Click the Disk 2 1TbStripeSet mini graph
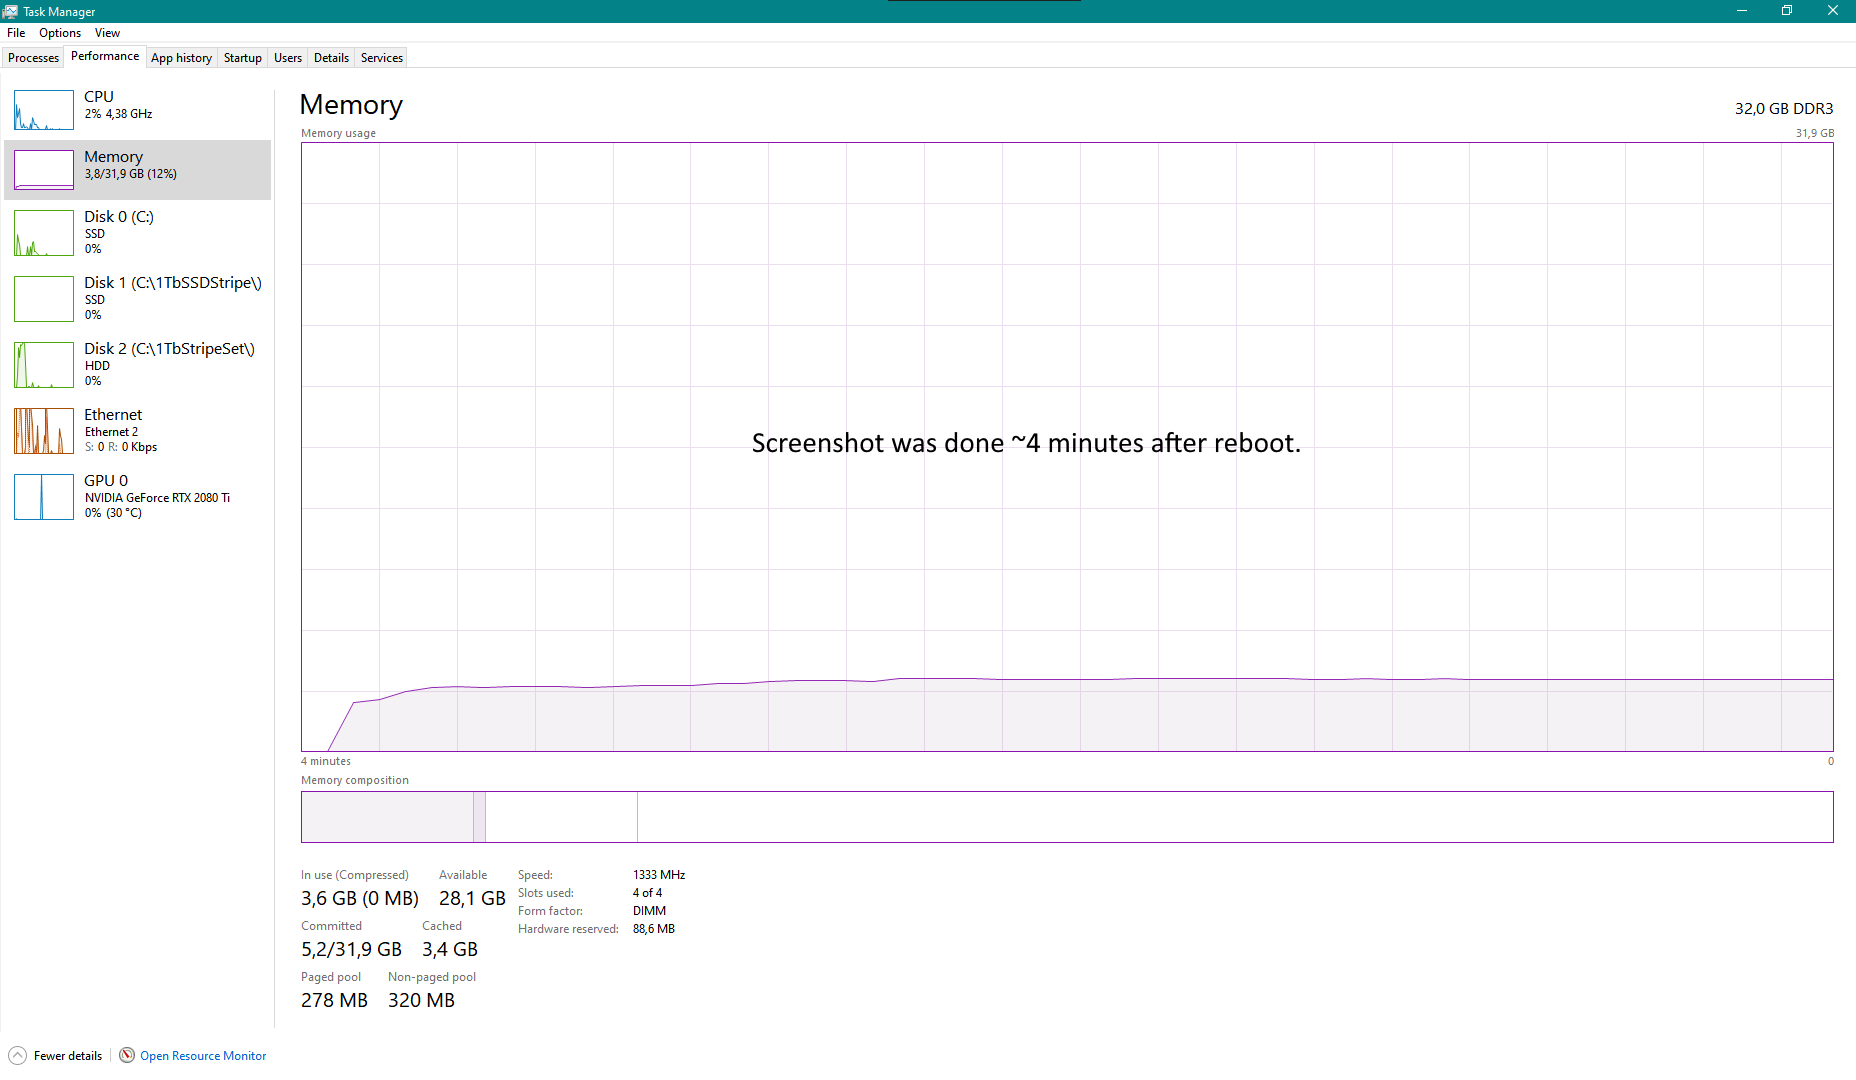 click(44, 365)
